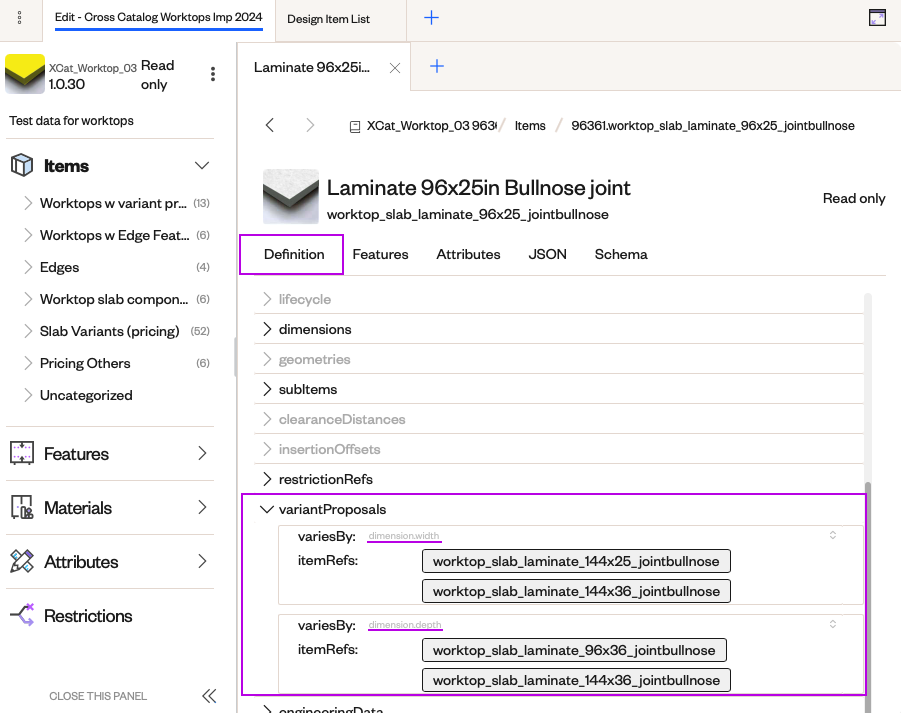Click CLOSE THIS PANEL text
This screenshot has width=901, height=713.
(98, 696)
